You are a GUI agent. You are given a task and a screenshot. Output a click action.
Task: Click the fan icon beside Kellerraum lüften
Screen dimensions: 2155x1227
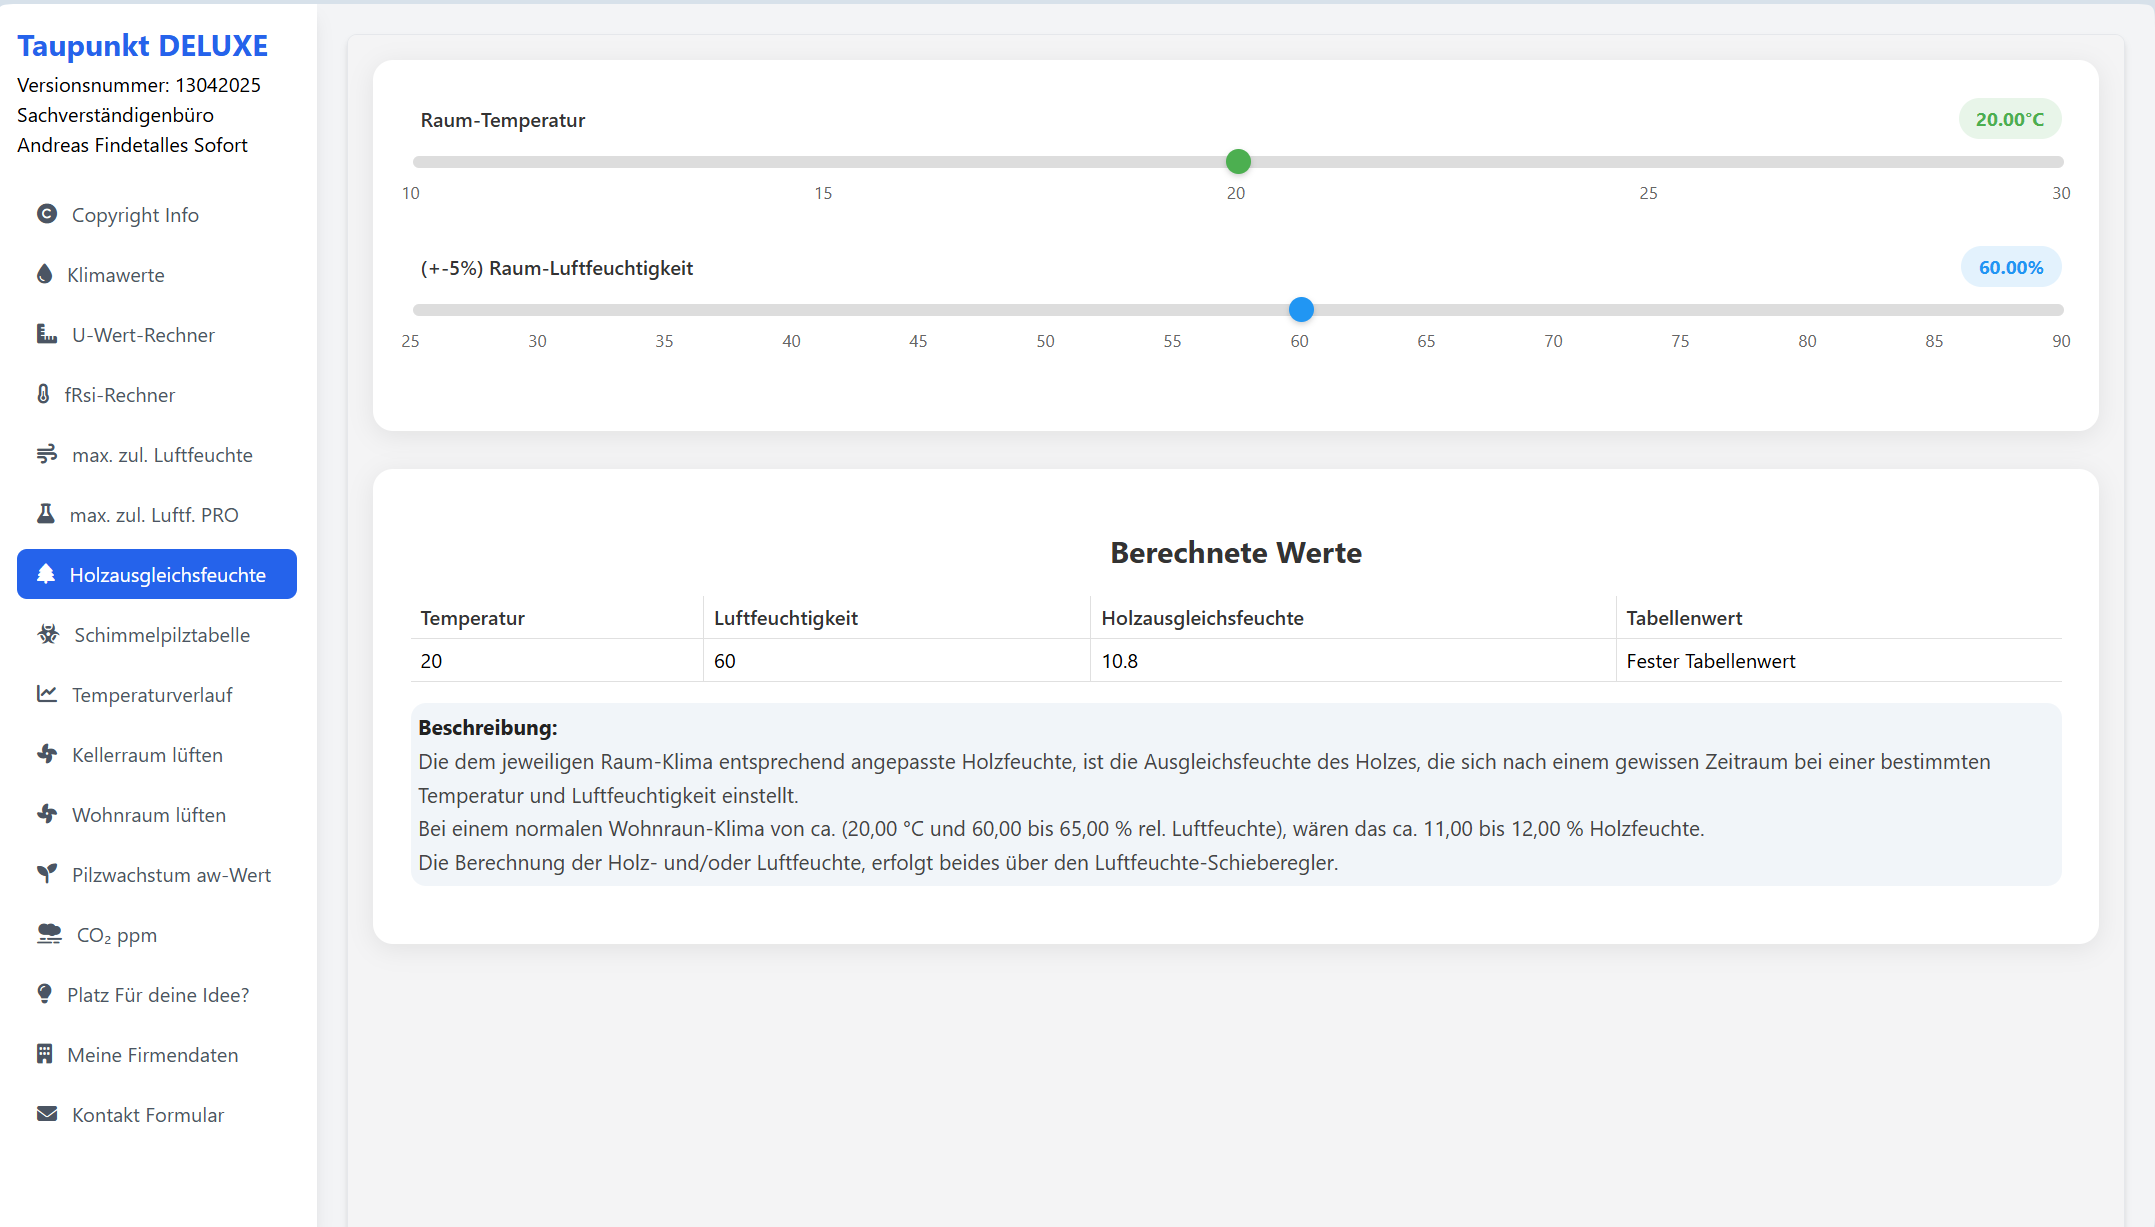pyautogui.click(x=47, y=754)
